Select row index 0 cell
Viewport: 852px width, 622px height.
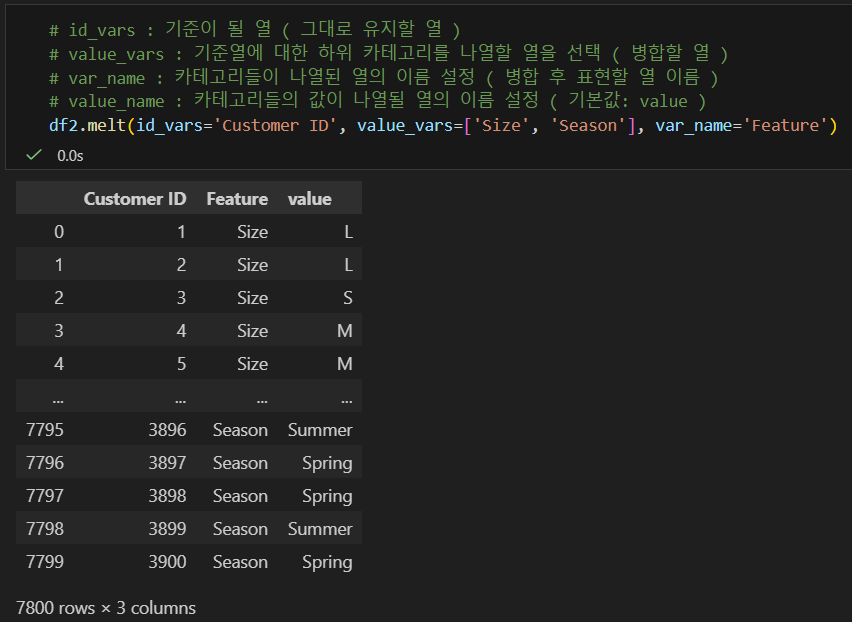pos(59,232)
